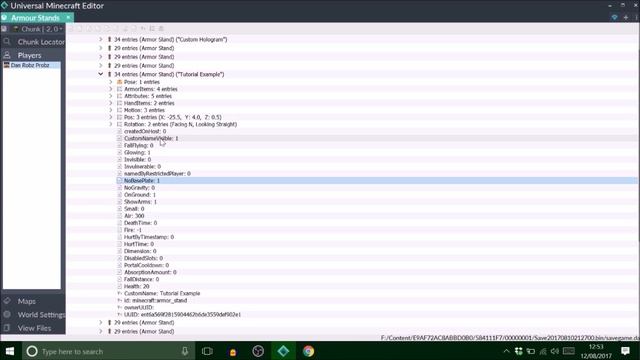Image resolution: width=640 pixels, height=360 pixels.
Task: Open View Files in the sidebar
Action: [x=34, y=328]
